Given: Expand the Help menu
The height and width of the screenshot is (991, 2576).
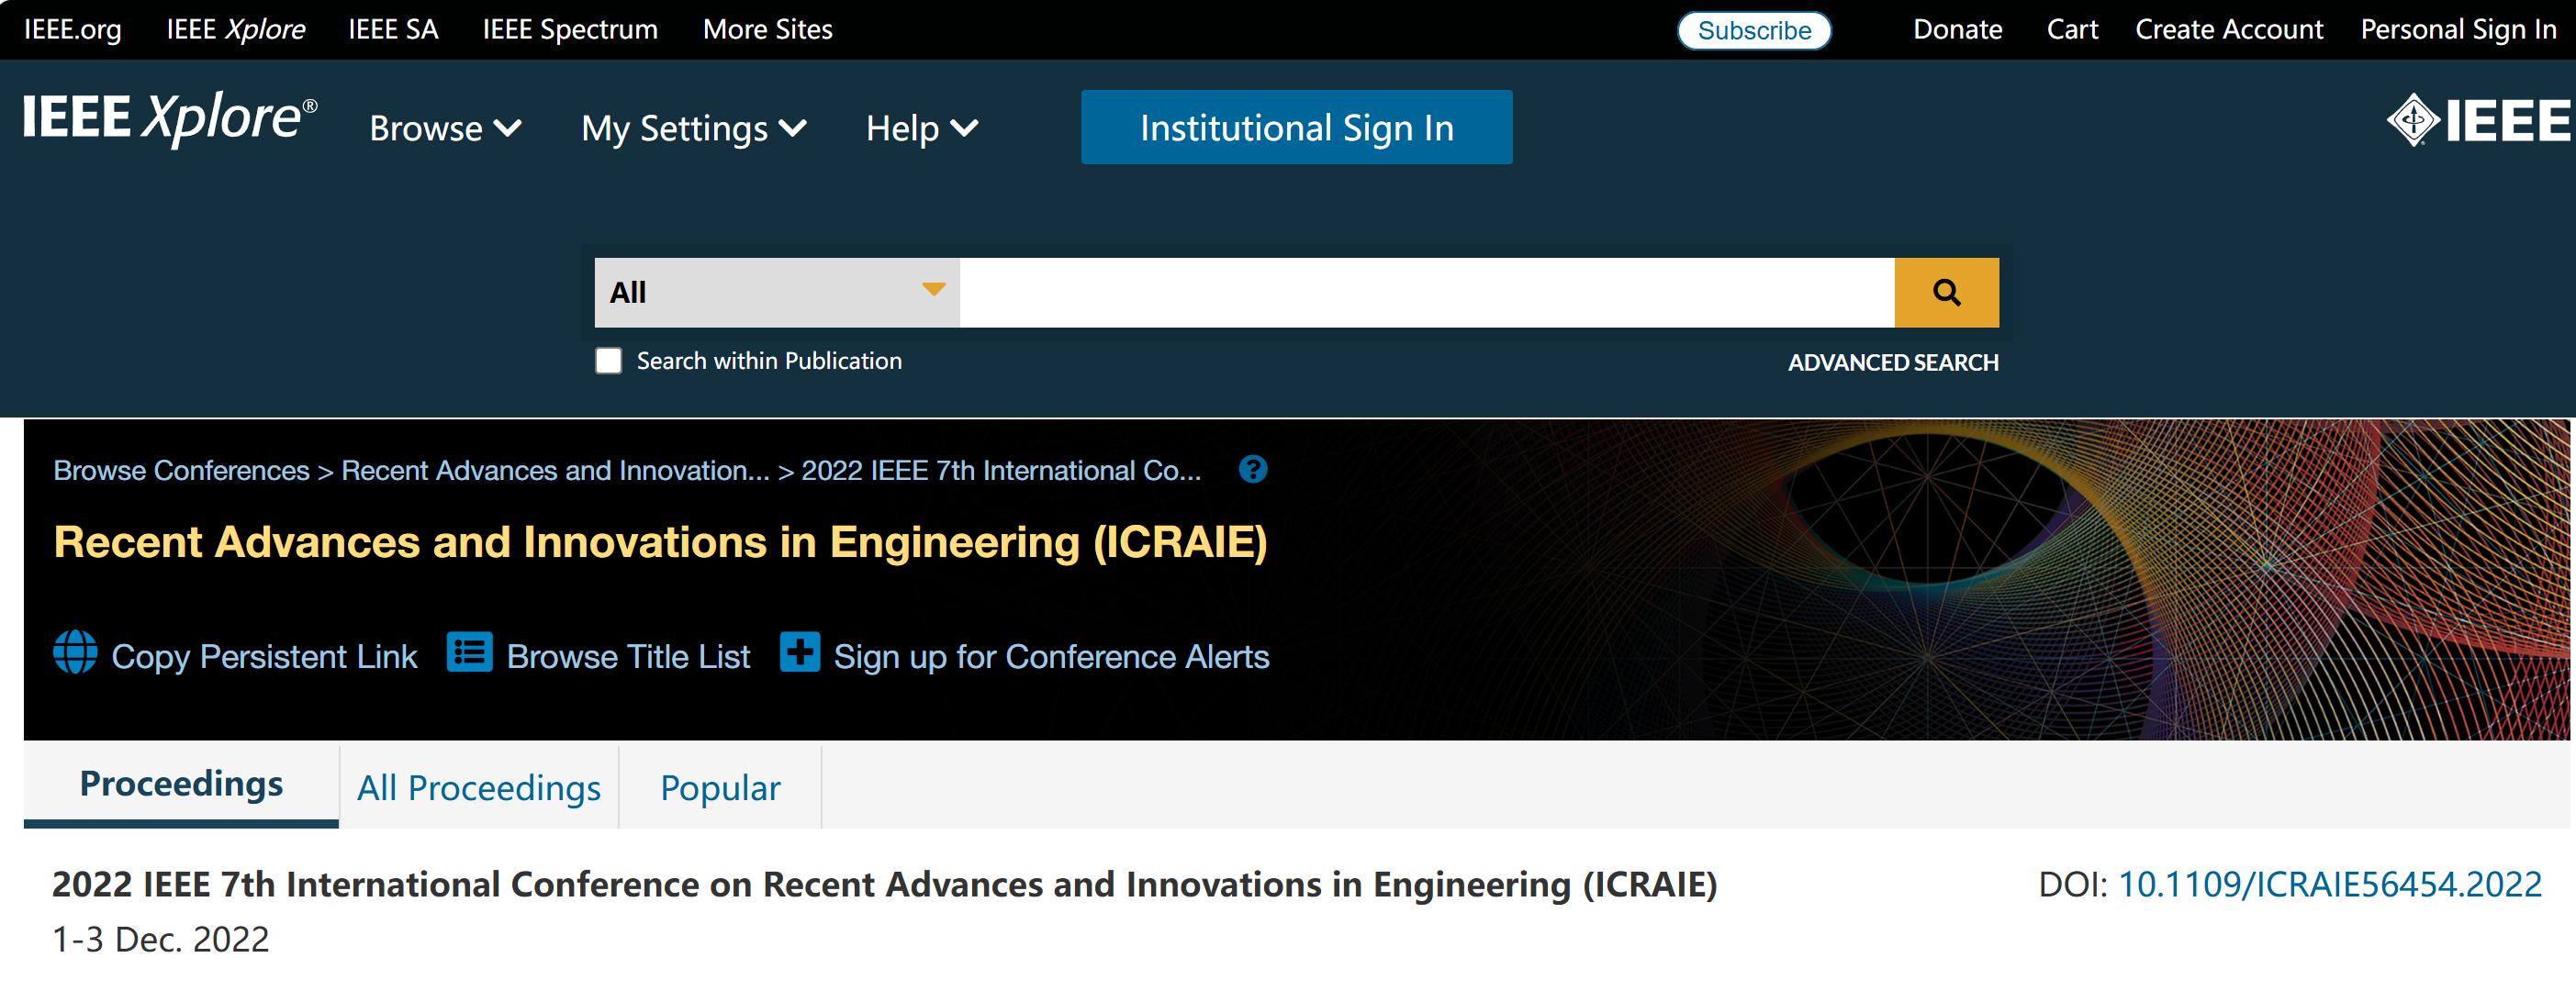Looking at the screenshot, I should tap(922, 128).
